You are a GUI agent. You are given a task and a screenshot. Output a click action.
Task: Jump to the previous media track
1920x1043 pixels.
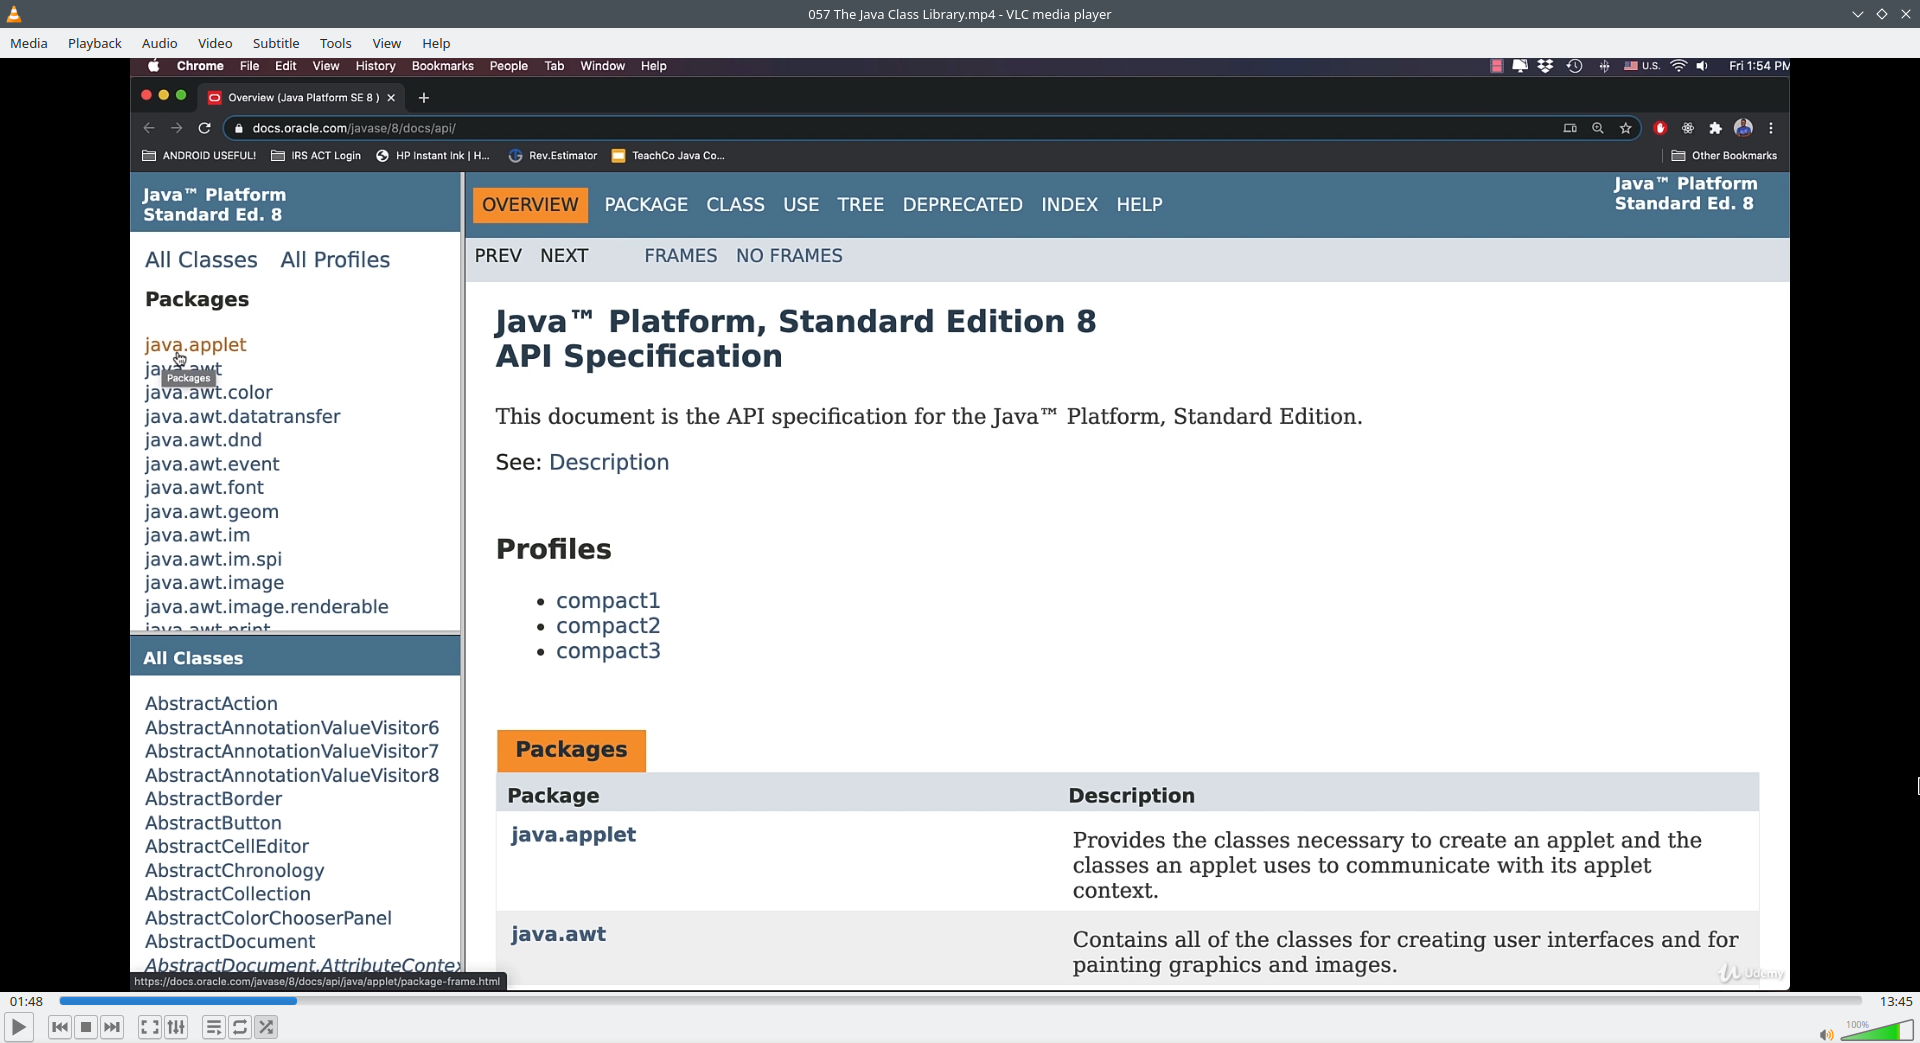[60, 1027]
